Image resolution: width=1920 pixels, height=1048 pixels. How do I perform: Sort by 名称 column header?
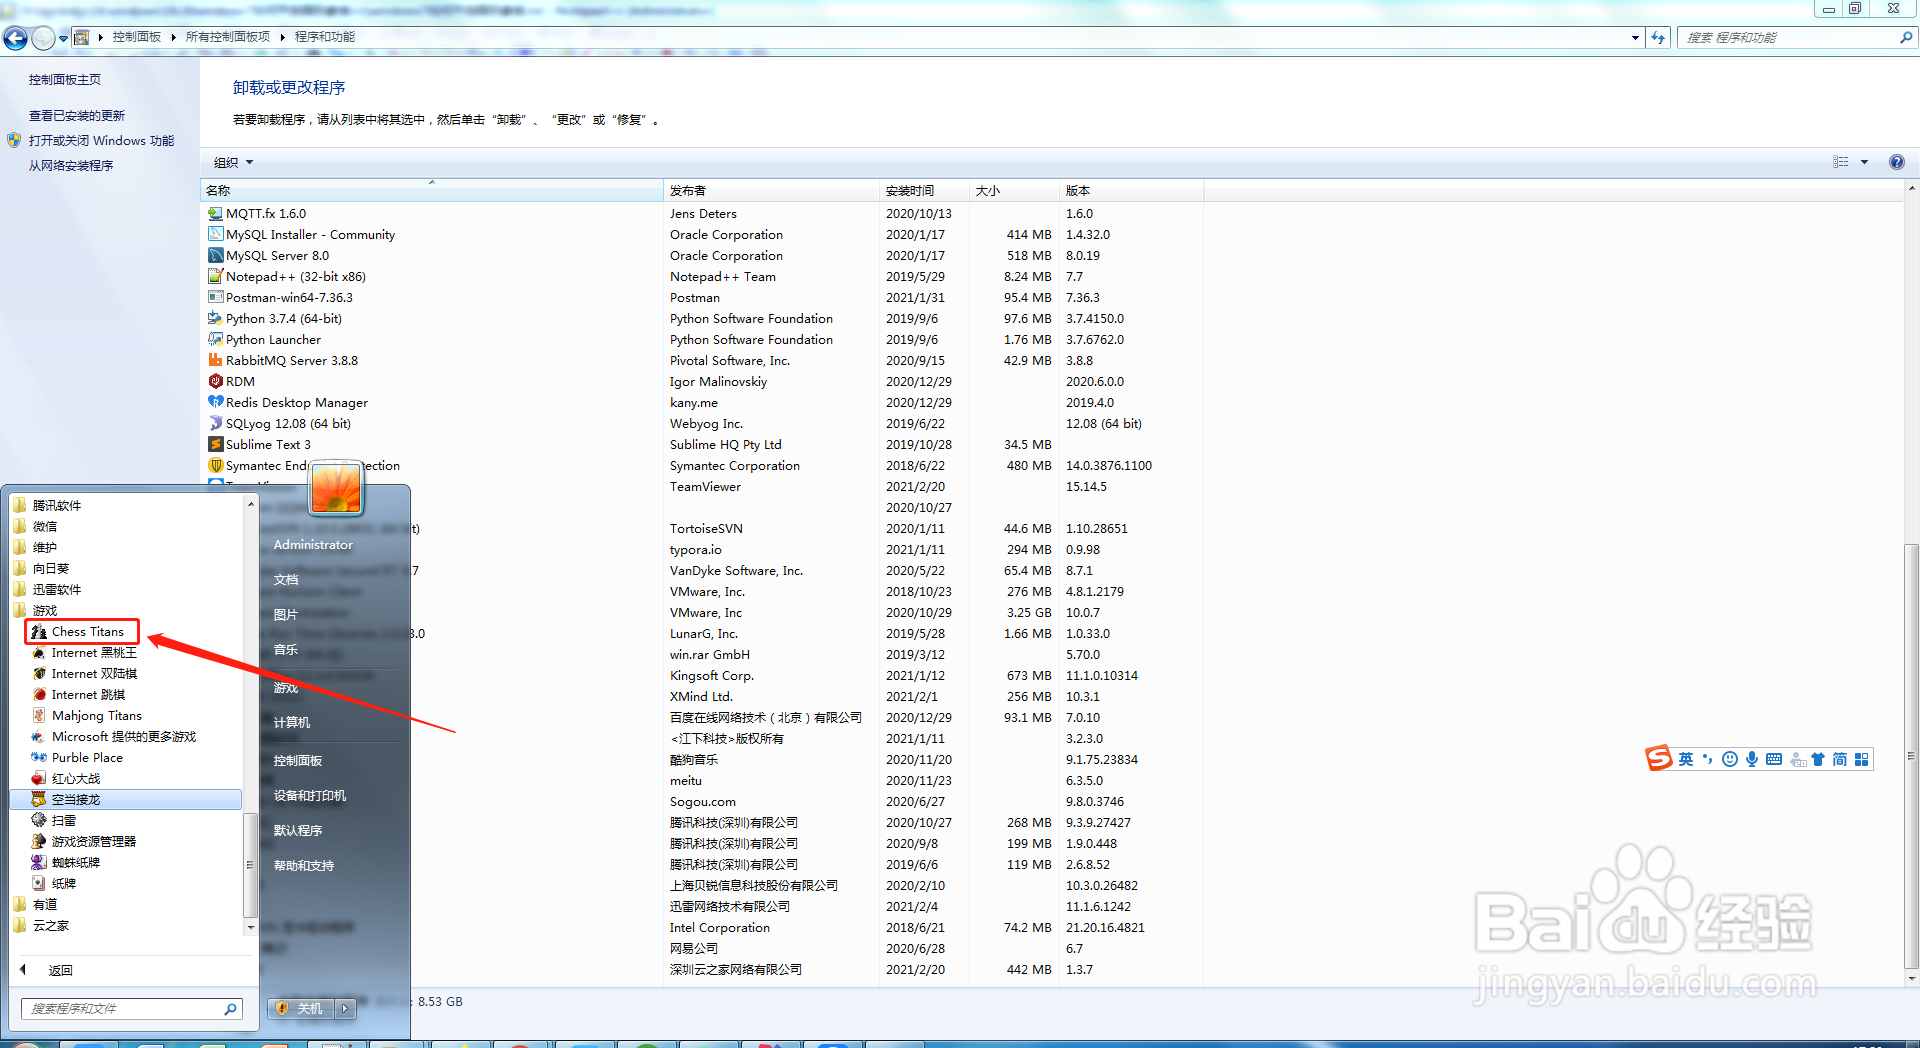[432, 191]
